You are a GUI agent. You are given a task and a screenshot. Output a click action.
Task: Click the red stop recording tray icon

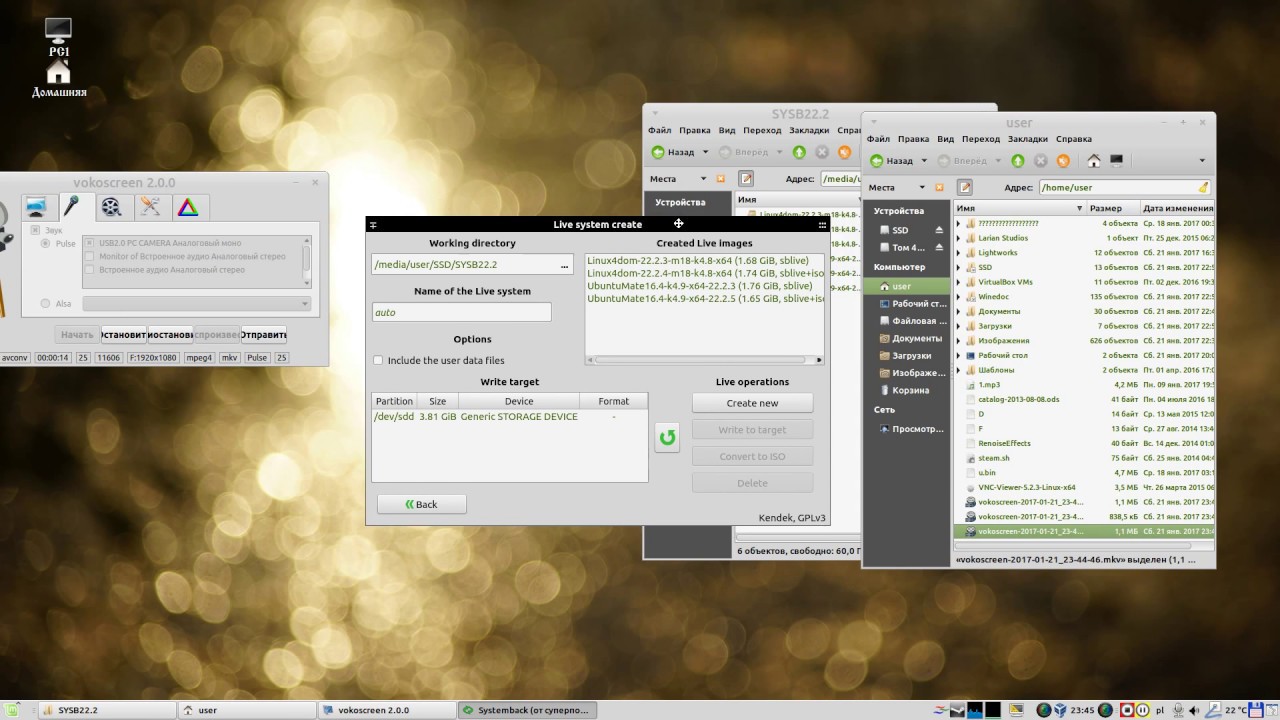point(1127,710)
